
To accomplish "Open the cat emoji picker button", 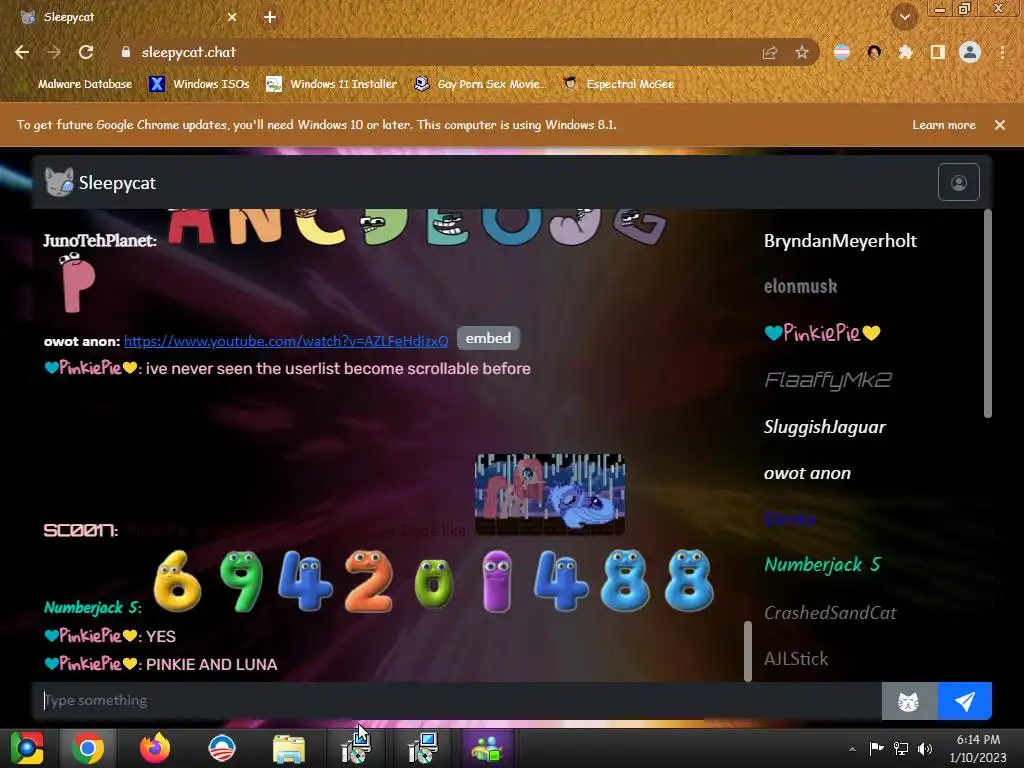I will 909,701.
